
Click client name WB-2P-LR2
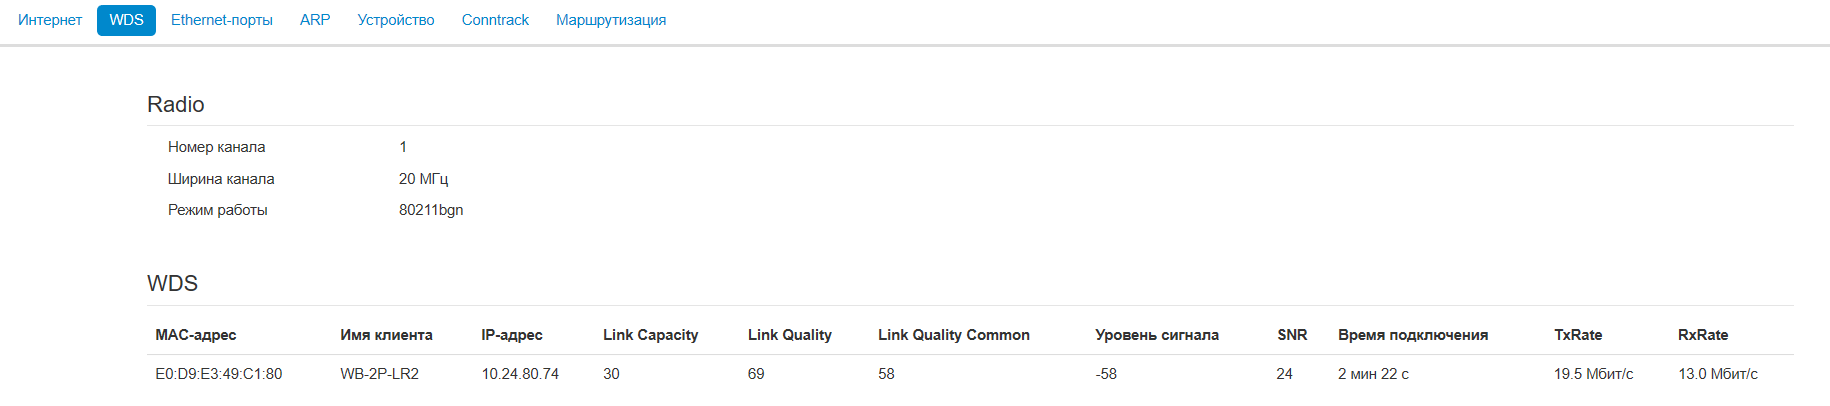tap(379, 374)
